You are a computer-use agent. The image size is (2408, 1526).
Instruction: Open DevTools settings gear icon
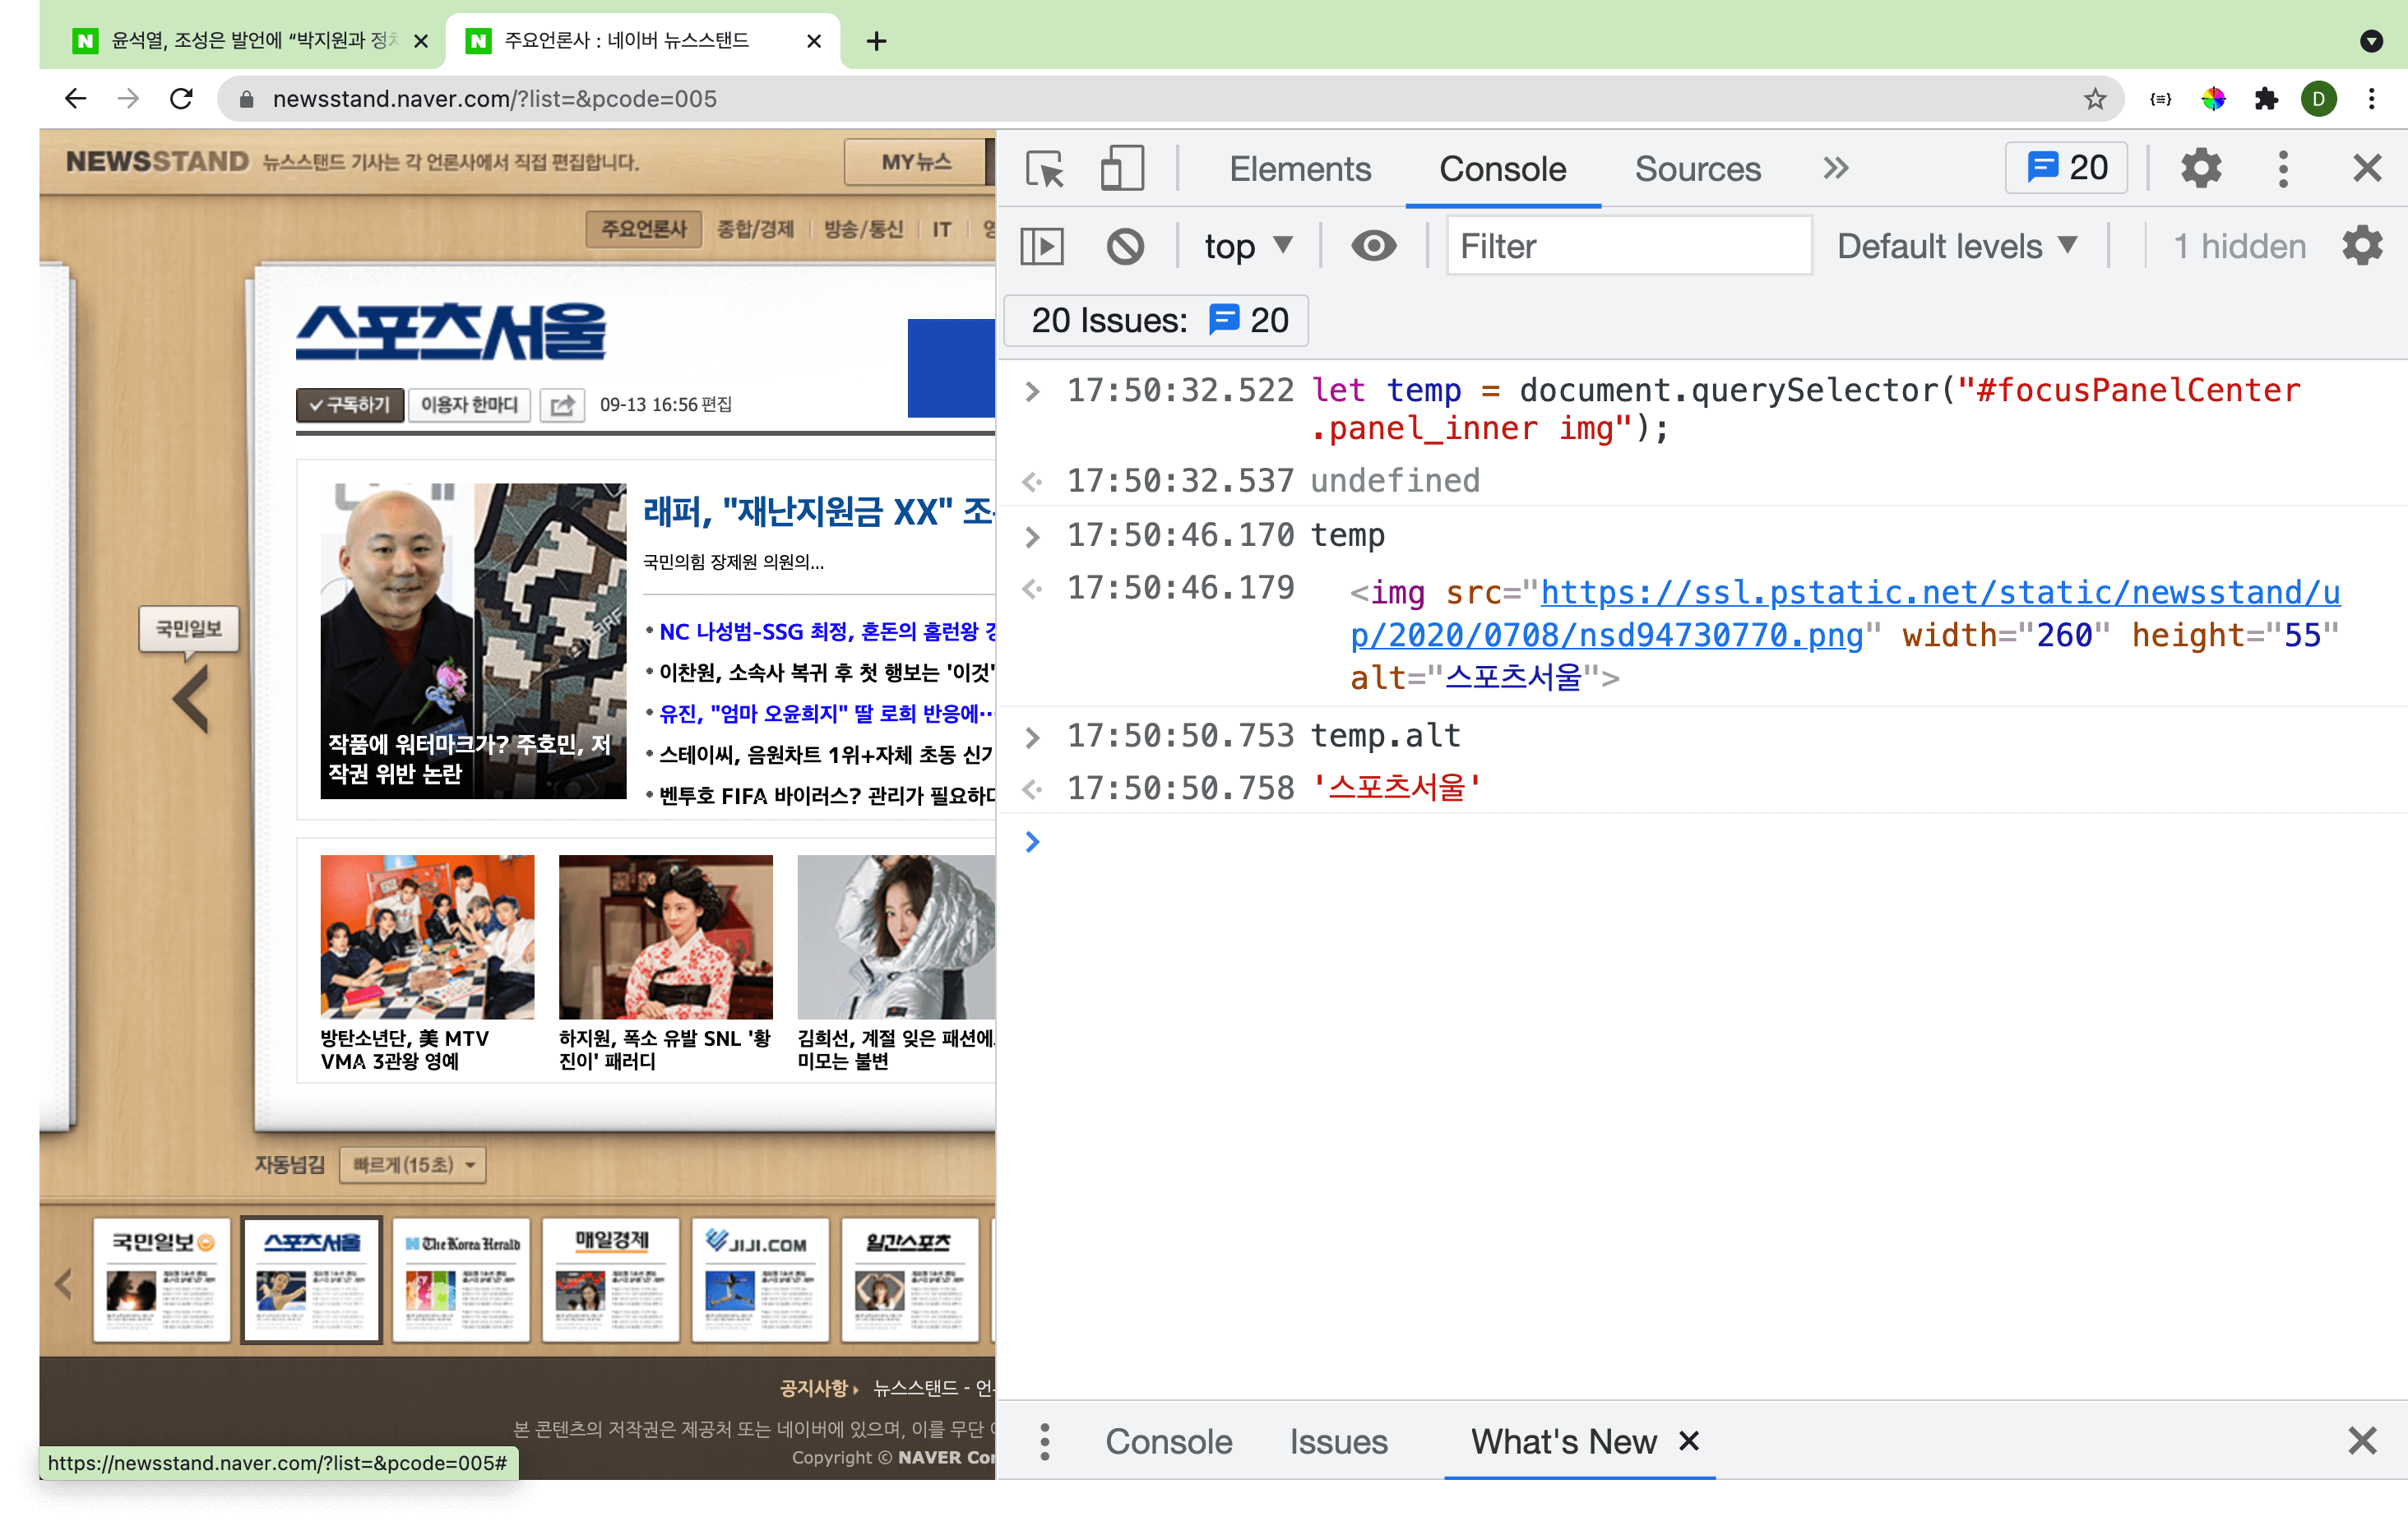(2200, 167)
